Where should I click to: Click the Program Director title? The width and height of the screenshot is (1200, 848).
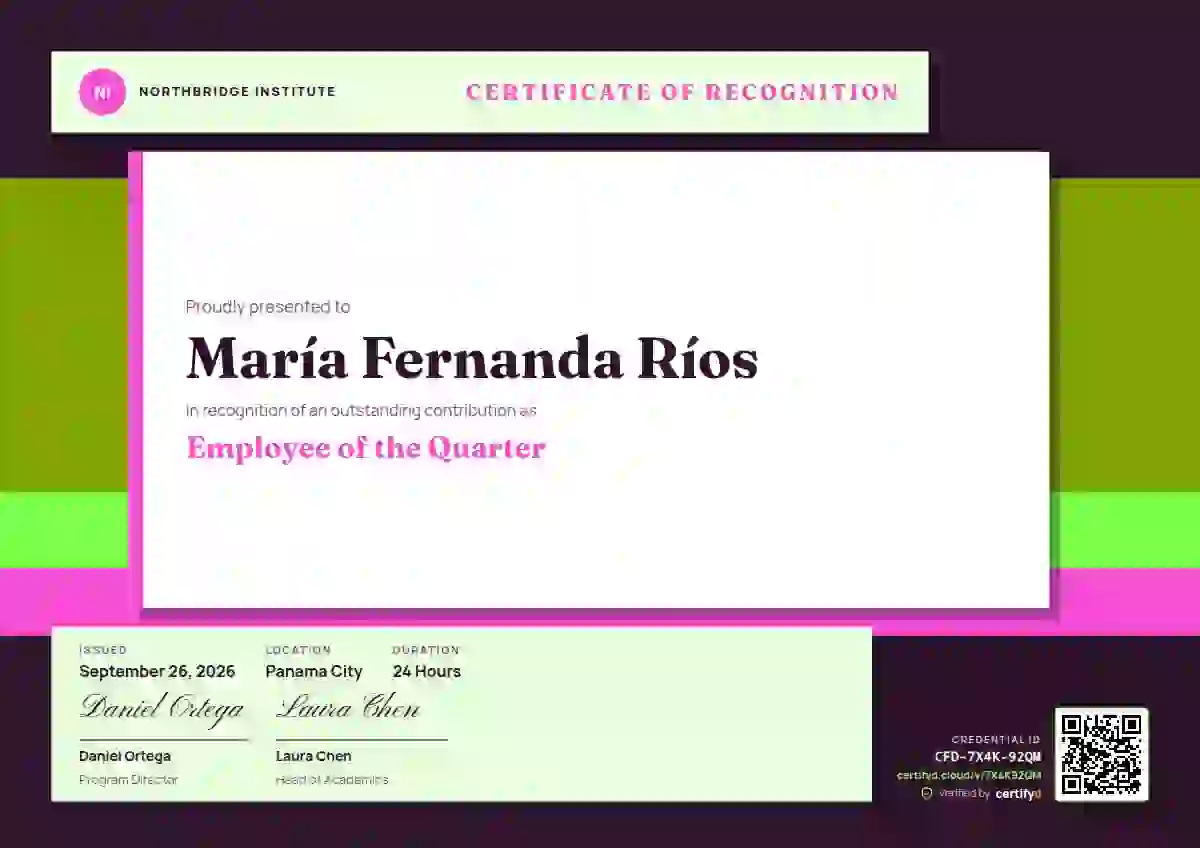[x=128, y=779]
